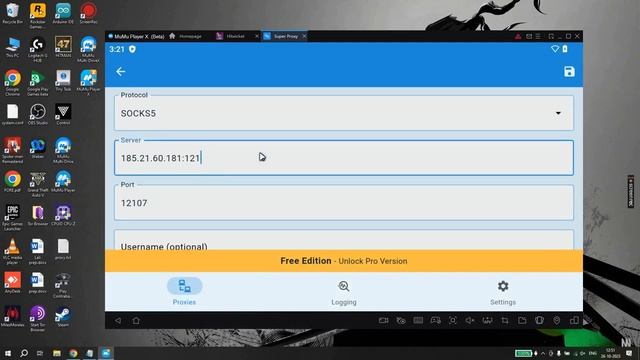Switch to the Proxies tab
The width and height of the screenshot is (640, 360).
tap(184, 291)
